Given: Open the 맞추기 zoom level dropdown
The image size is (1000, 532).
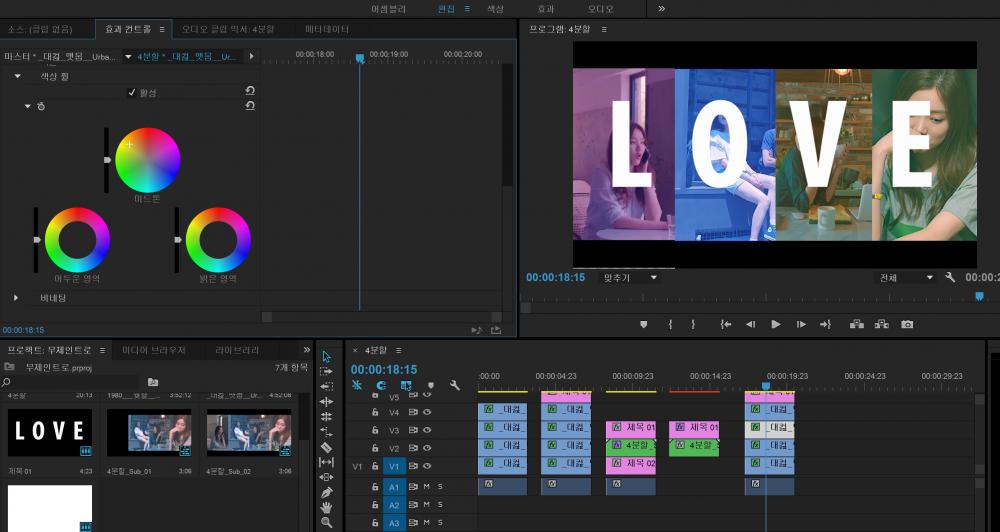Looking at the screenshot, I should click(x=630, y=277).
